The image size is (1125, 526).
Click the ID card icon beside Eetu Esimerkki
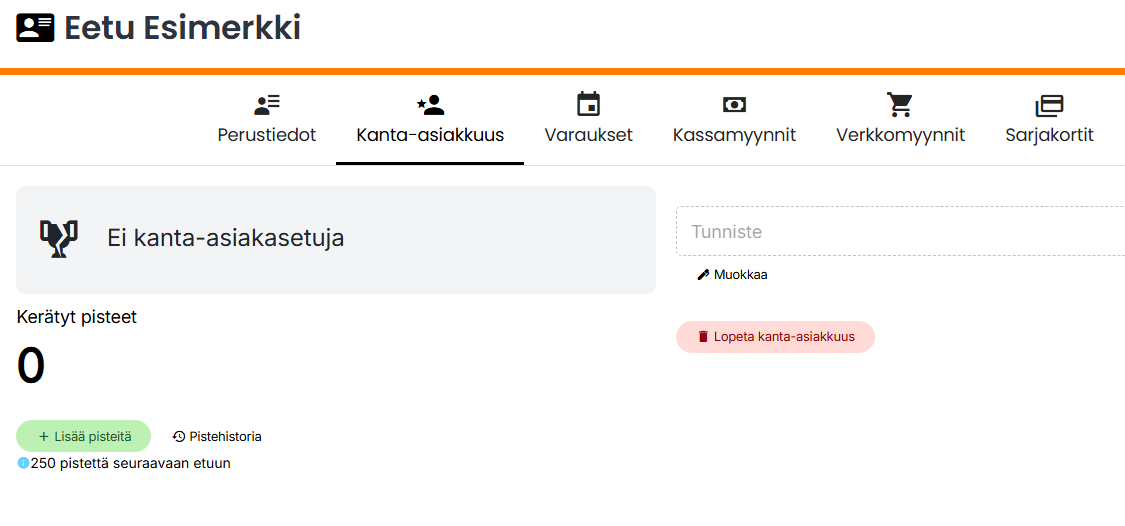pos(35,28)
